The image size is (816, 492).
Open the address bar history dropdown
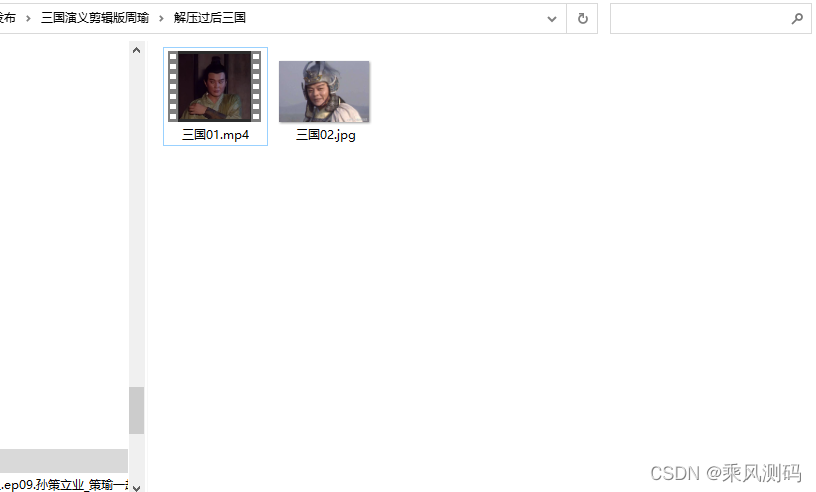point(552,19)
